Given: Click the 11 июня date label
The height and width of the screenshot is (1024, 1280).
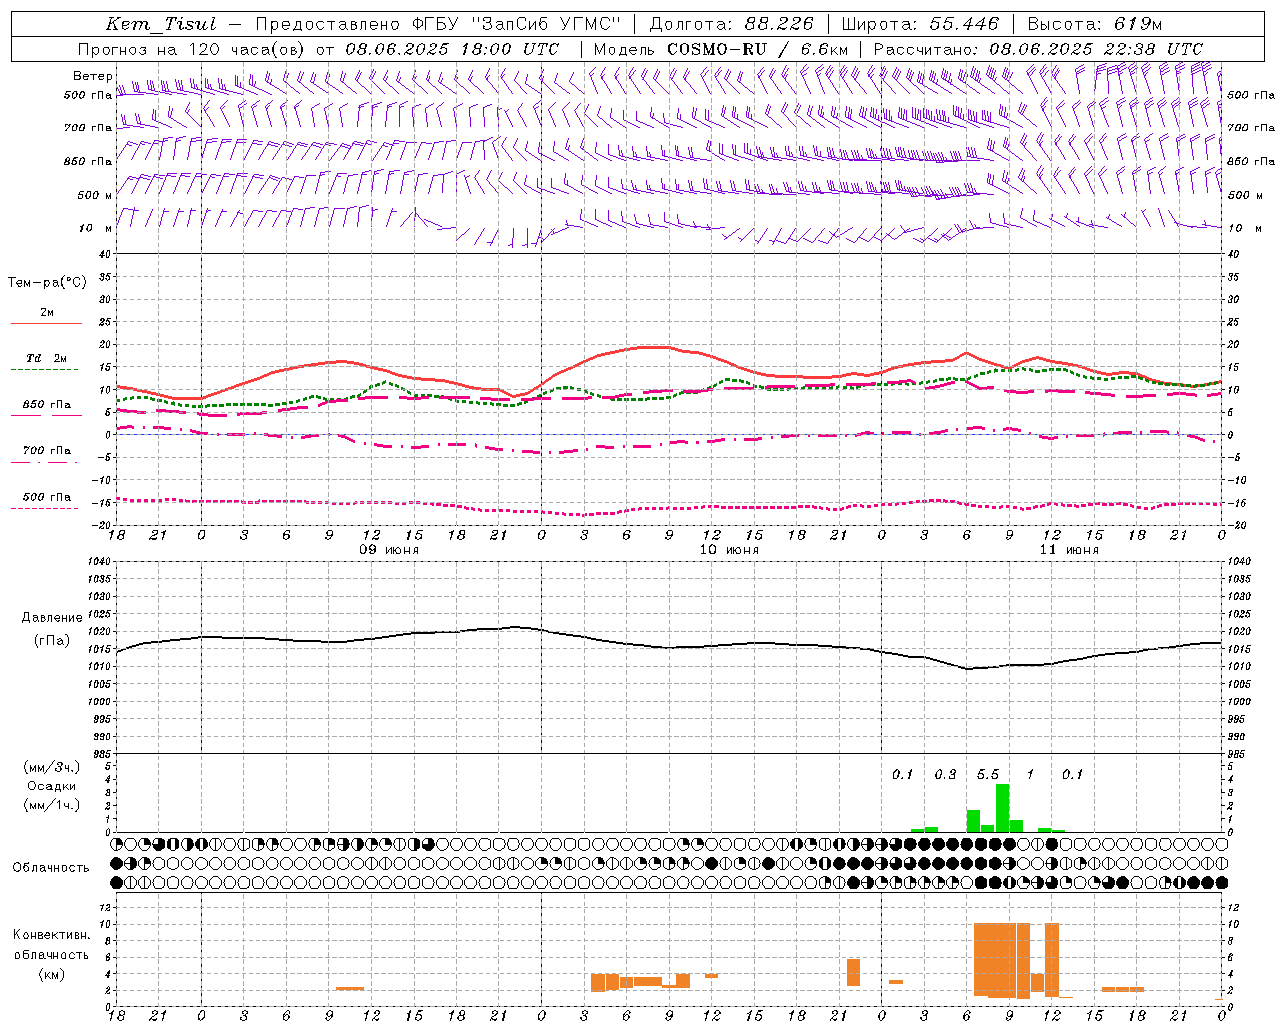Looking at the screenshot, I should point(1069,550).
